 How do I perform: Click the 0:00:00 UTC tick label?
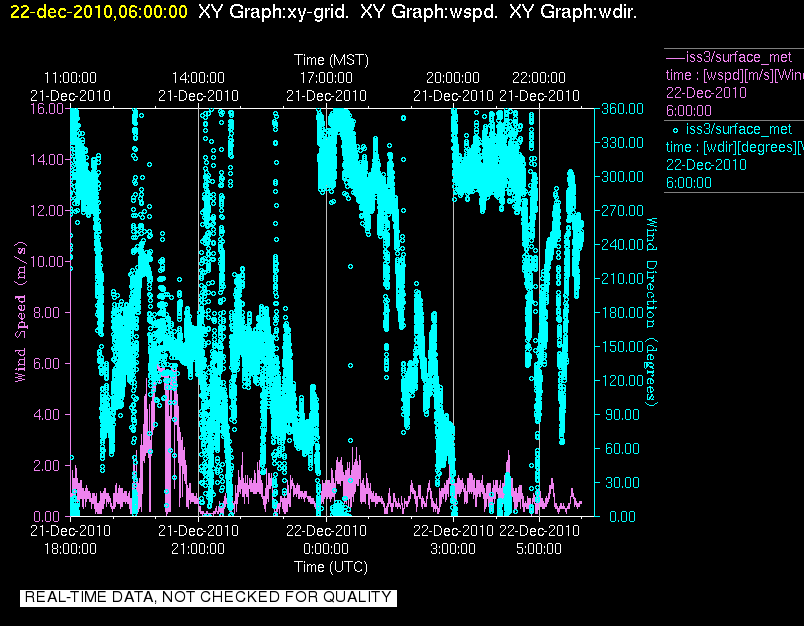pos(326,549)
